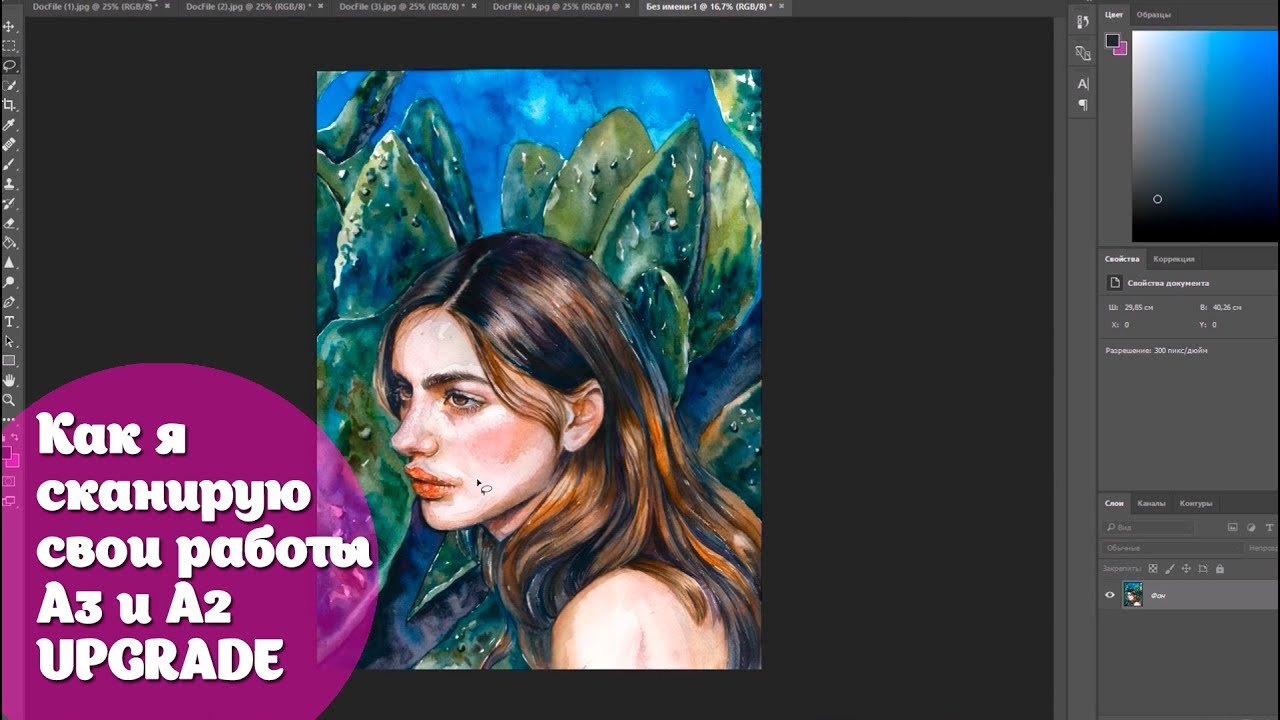The height and width of the screenshot is (720, 1280).
Task: Toggle the adjustment layer filter
Action: tap(1249, 527)
